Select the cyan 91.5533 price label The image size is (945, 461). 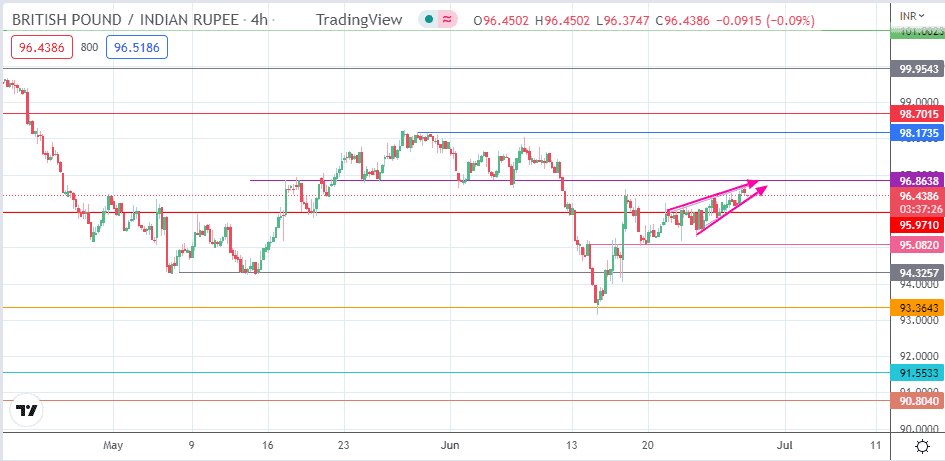[915, 373]
